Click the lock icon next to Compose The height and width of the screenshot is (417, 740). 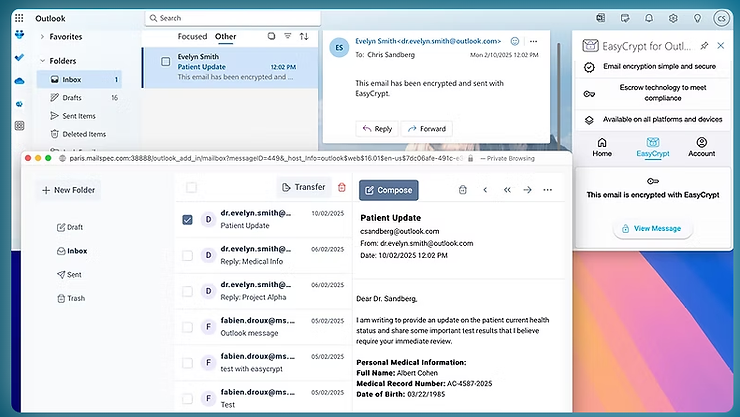(462, 190)
